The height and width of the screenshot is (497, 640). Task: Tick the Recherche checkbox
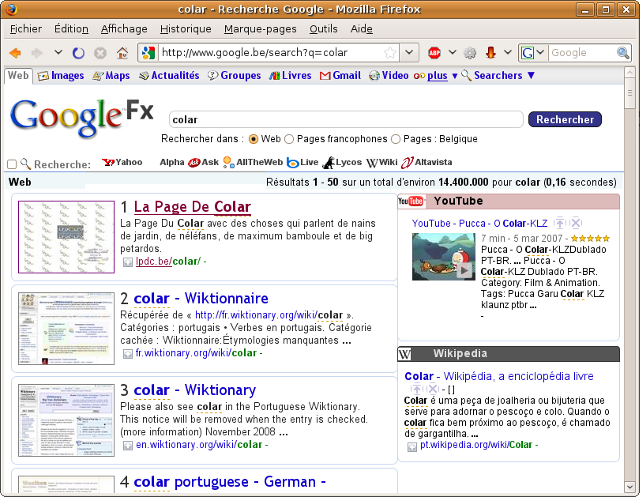[x=12, y=164]
